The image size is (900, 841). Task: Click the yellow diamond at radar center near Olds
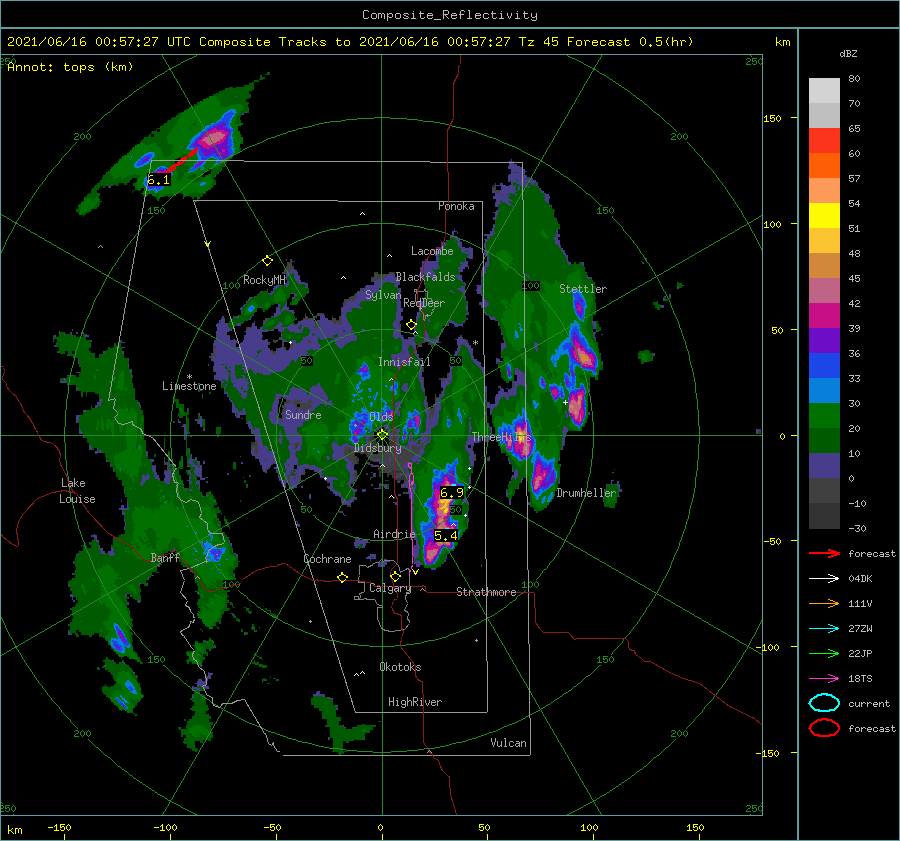point(382,435)
